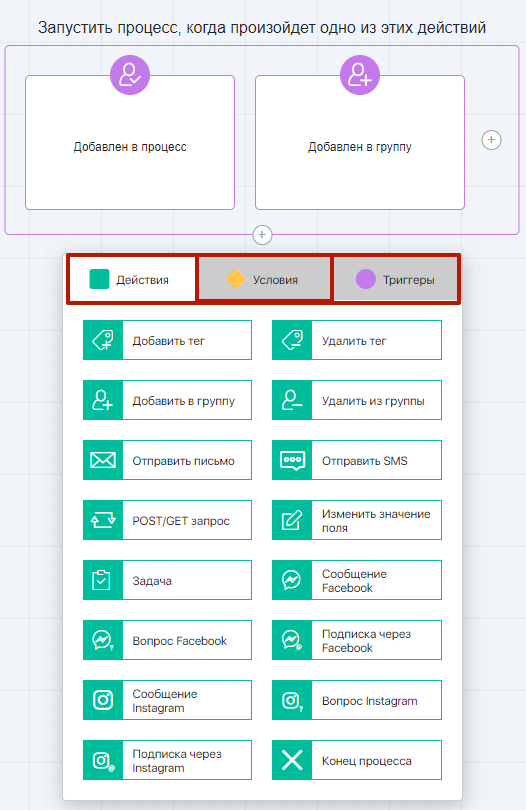Open the Действия tab
This screenshot has height=810, width=526.
(x=132, y=279)
